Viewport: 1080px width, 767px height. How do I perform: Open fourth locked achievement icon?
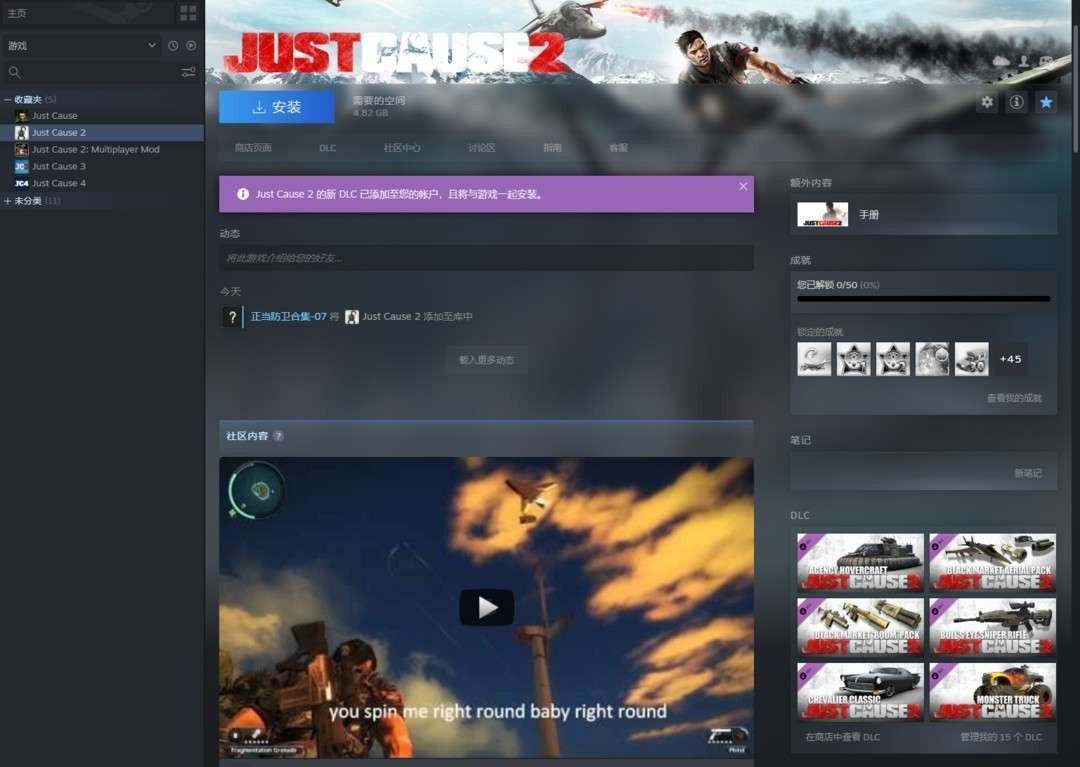932,359
